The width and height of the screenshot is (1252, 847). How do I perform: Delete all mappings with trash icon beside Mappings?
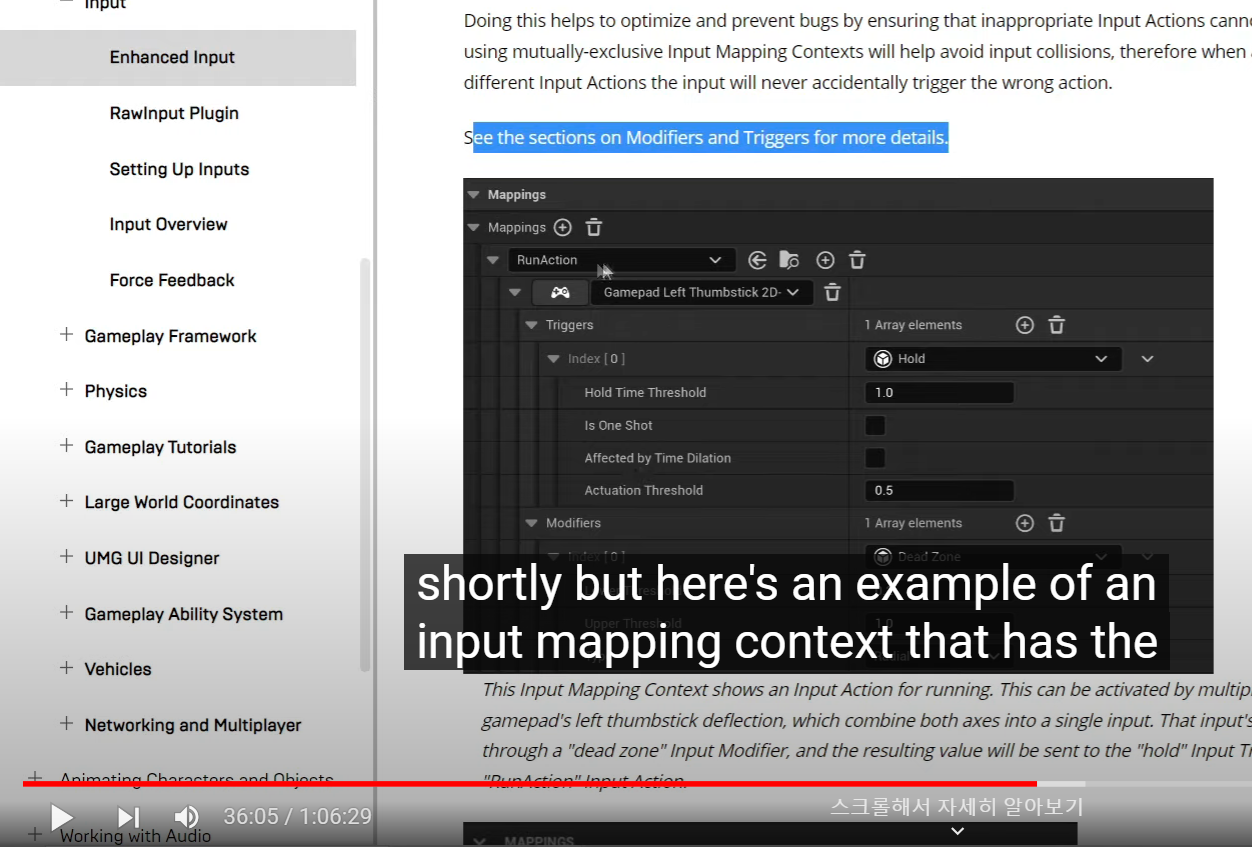pyautogui.click(x=594, y=227)
